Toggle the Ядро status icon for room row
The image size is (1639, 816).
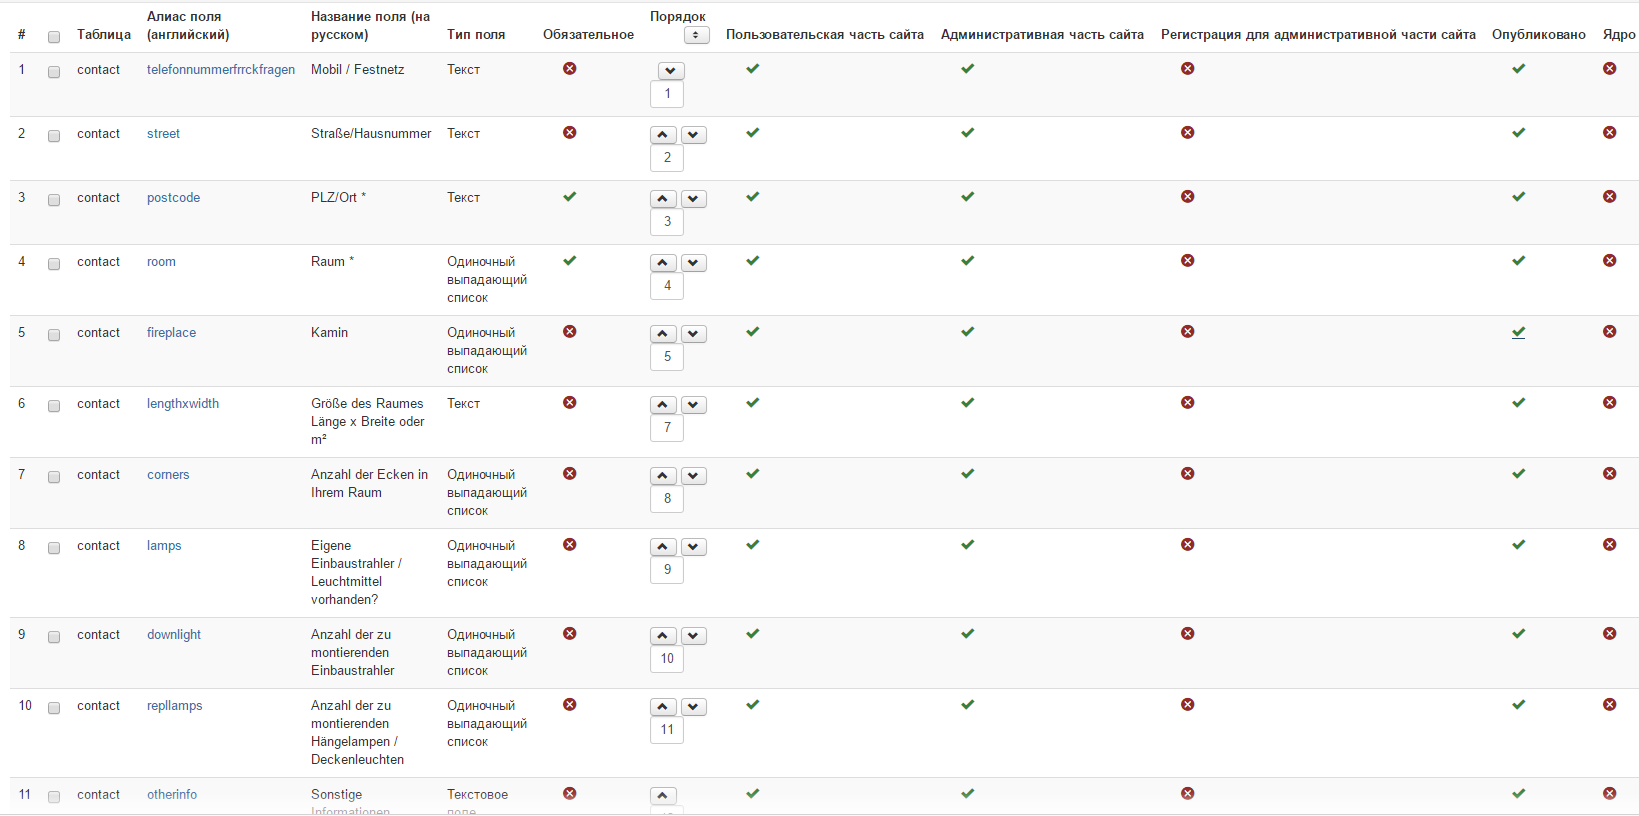pyautogui.click(x=1609, y=261)
